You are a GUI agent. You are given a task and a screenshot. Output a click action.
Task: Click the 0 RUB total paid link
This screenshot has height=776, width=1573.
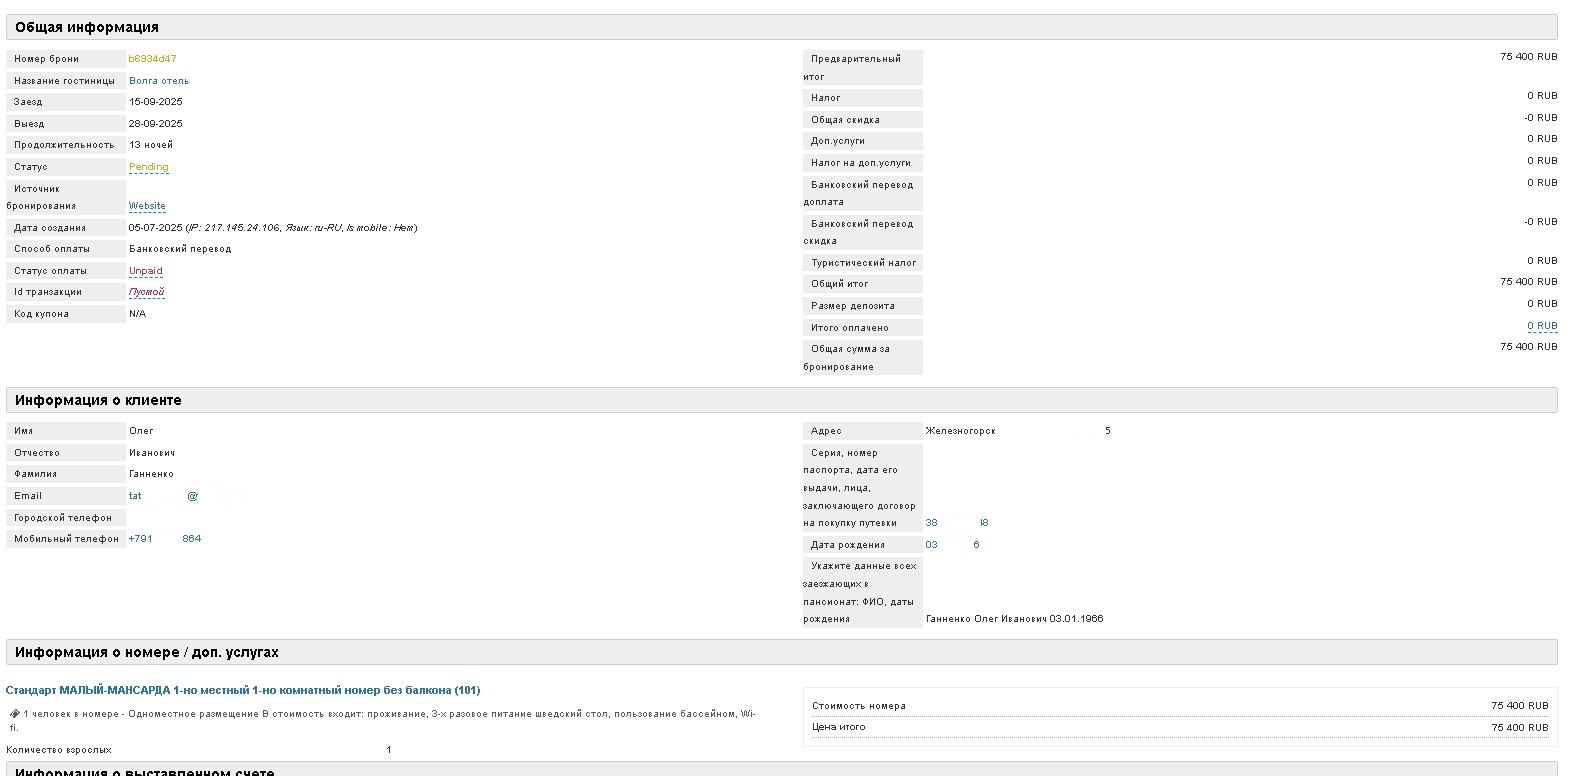(x=1541, y=326)
